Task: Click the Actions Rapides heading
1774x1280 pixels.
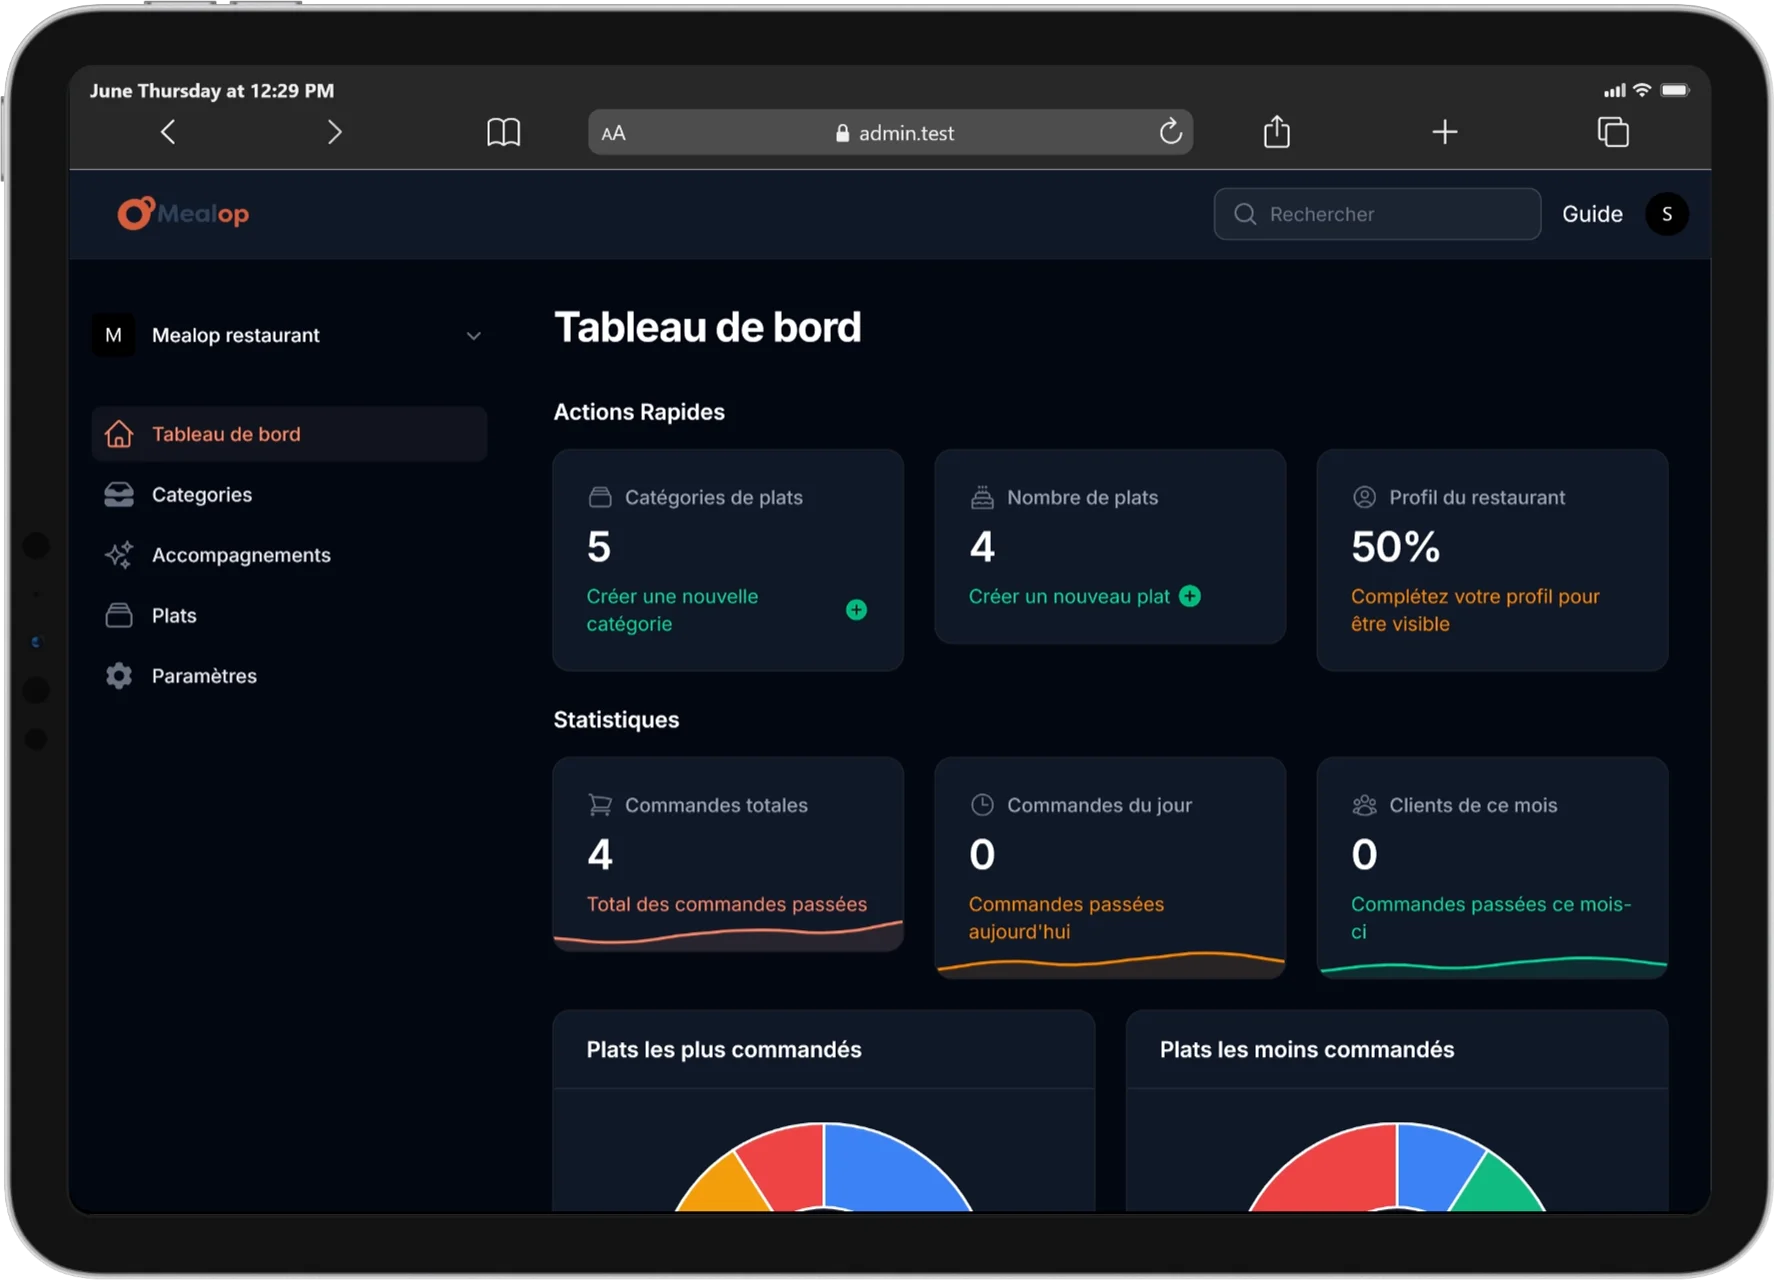Action: tap(639, 412)
